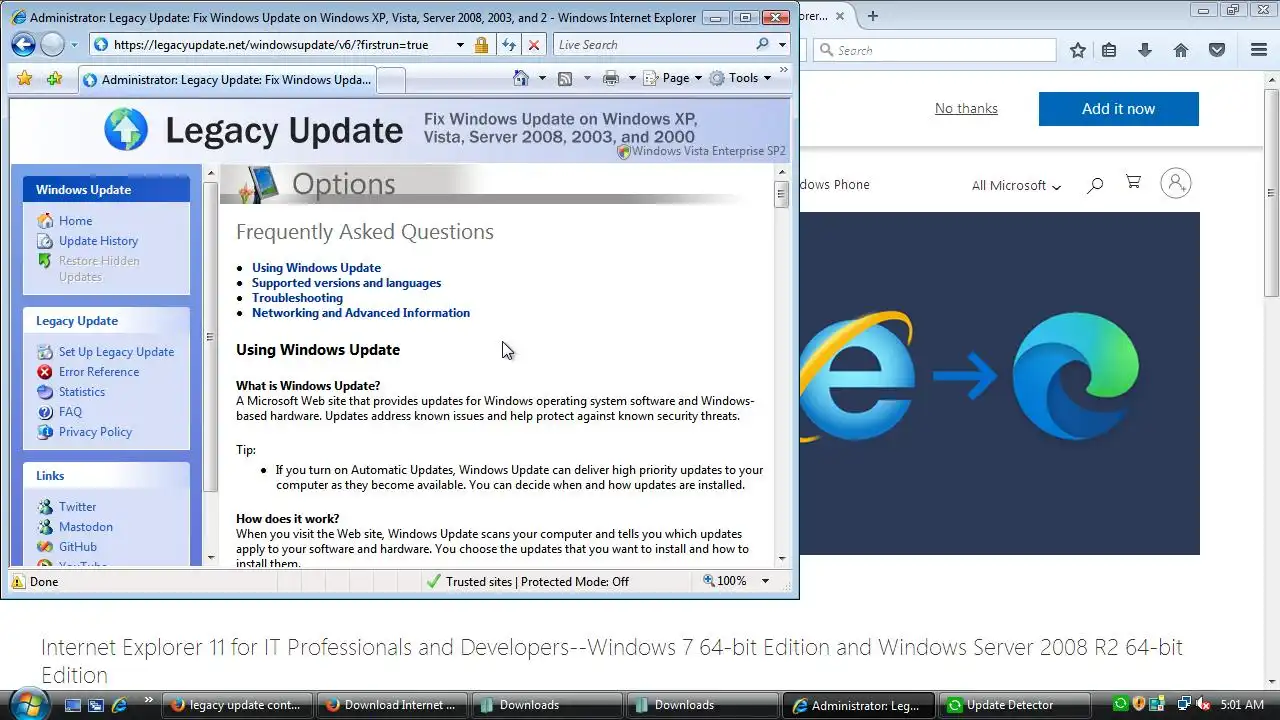Click the Microsoft site search magnifier
1280x720 pixels.
tap(1095, 184)
